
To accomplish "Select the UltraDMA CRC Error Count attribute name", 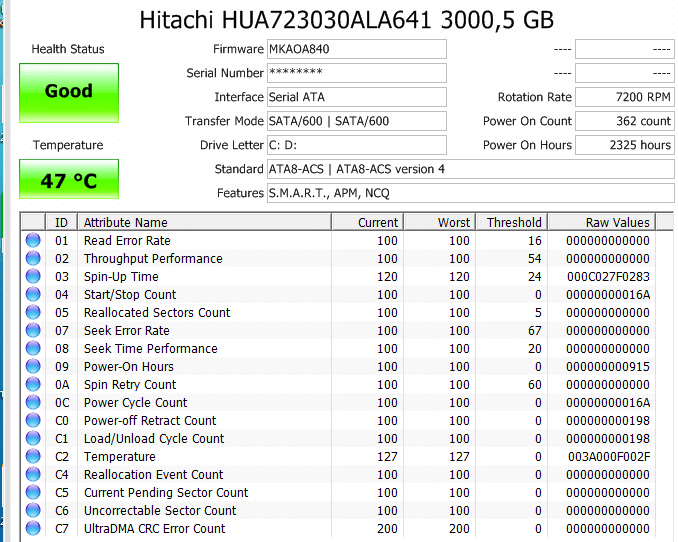I will point(154,529).
